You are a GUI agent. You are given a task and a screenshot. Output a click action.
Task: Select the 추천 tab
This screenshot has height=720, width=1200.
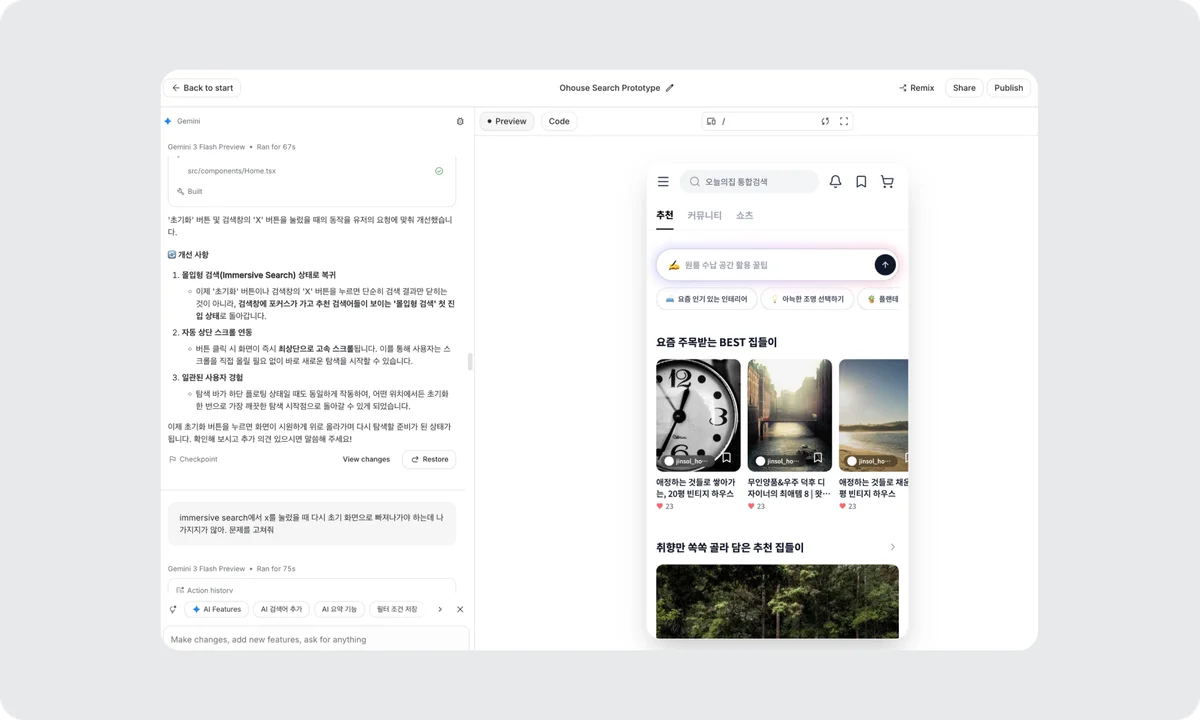(x=665, y=216)
